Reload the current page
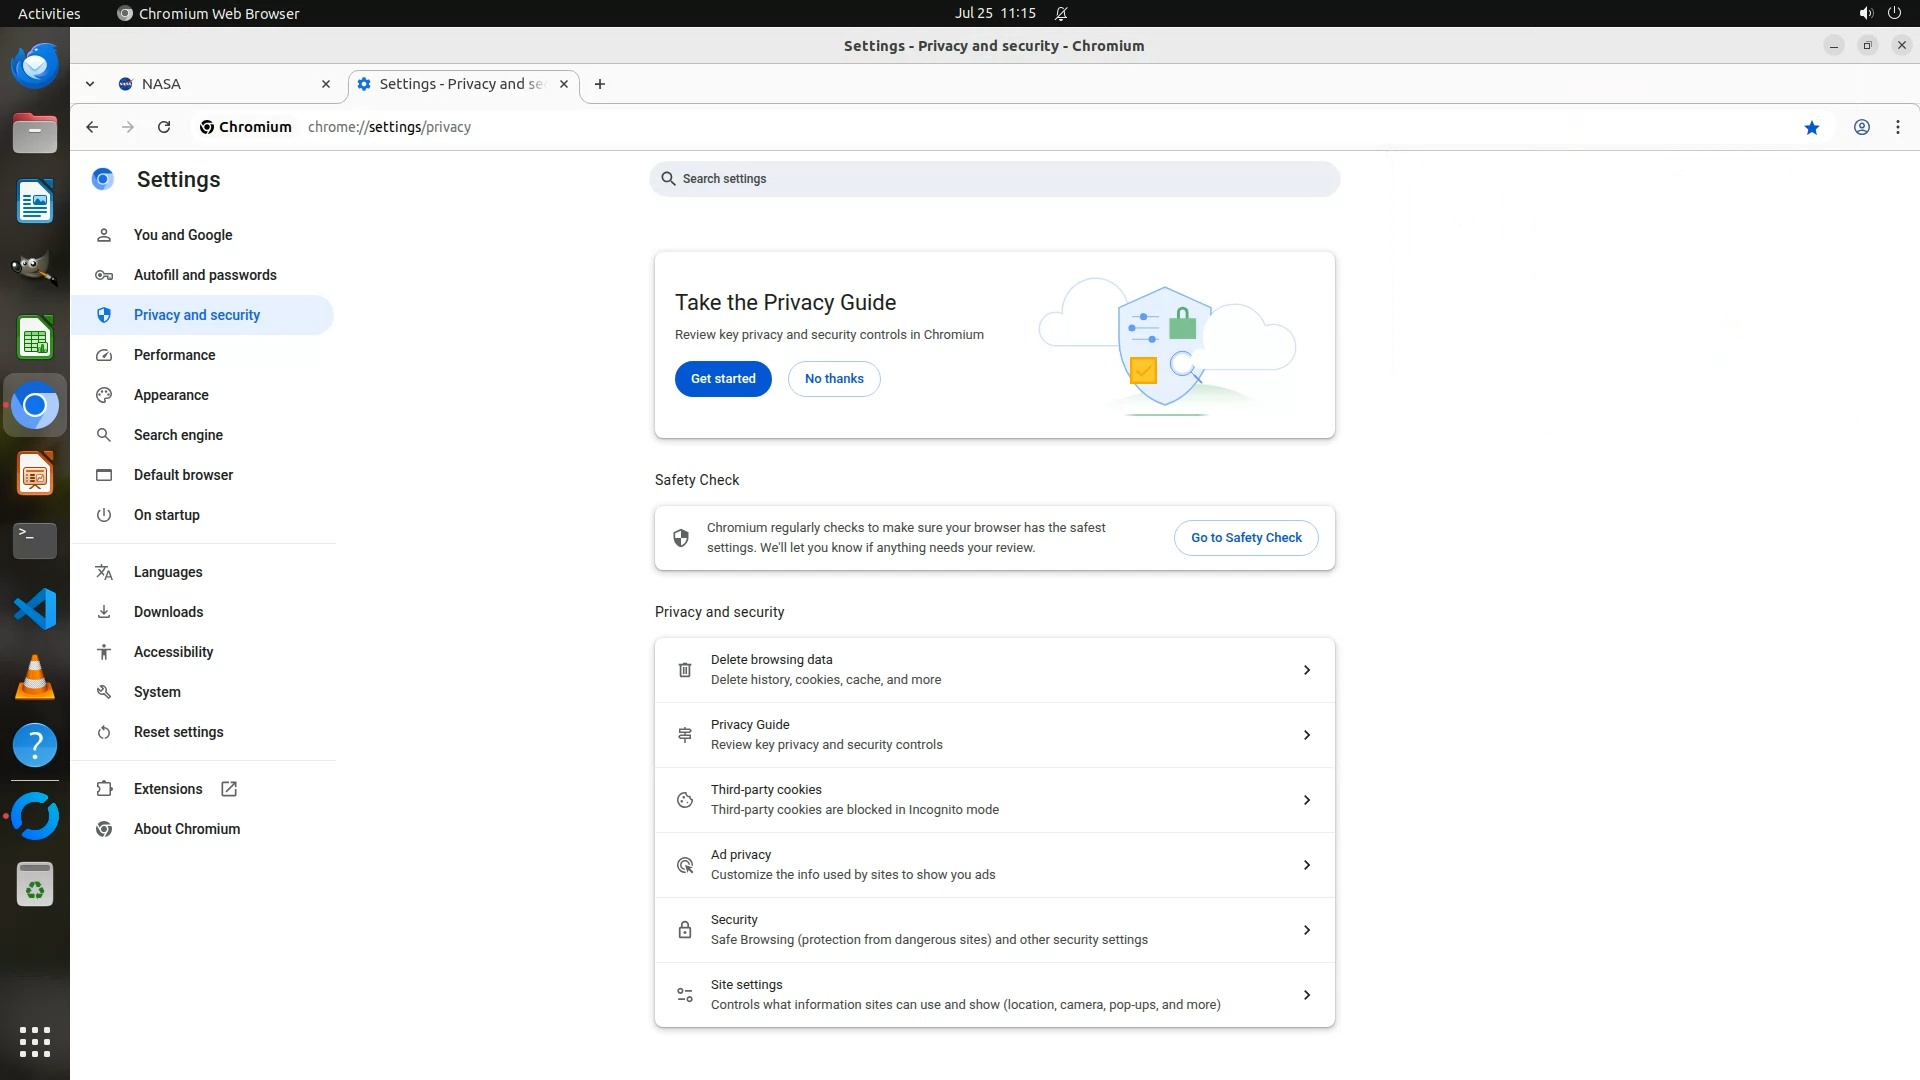This screenshot has width=1920, height=1080. (164, 127)
